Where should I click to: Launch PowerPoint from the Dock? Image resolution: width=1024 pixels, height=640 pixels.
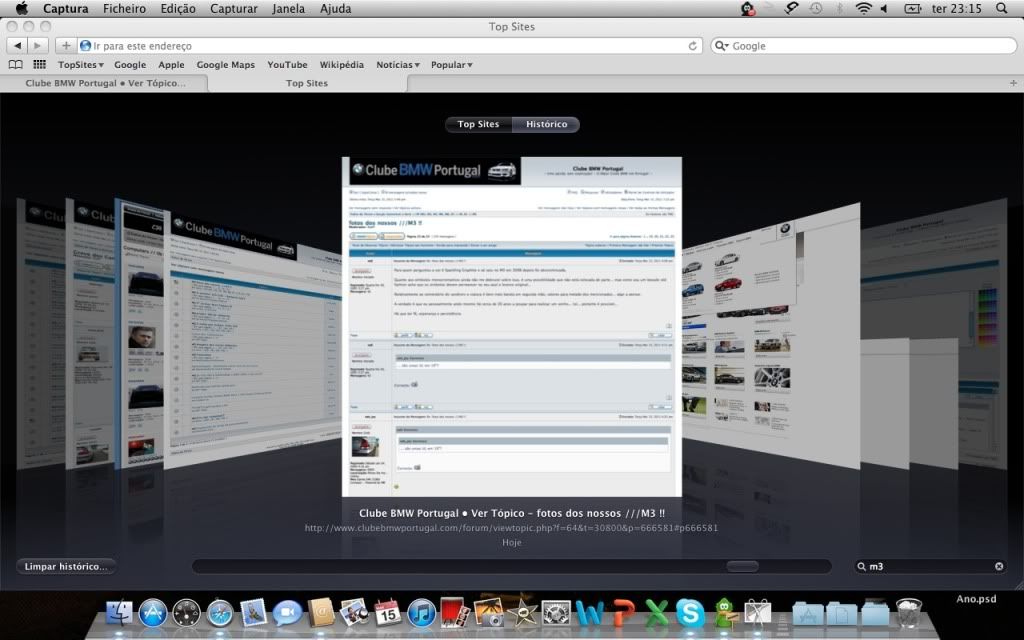coord(624,613)
